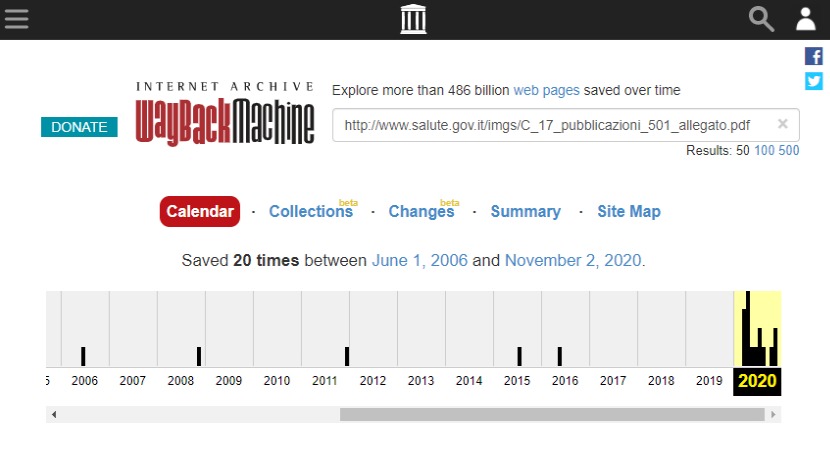
Task: Clear the URL field with the X
Action: pyautogui.click(x=782, y=124)
